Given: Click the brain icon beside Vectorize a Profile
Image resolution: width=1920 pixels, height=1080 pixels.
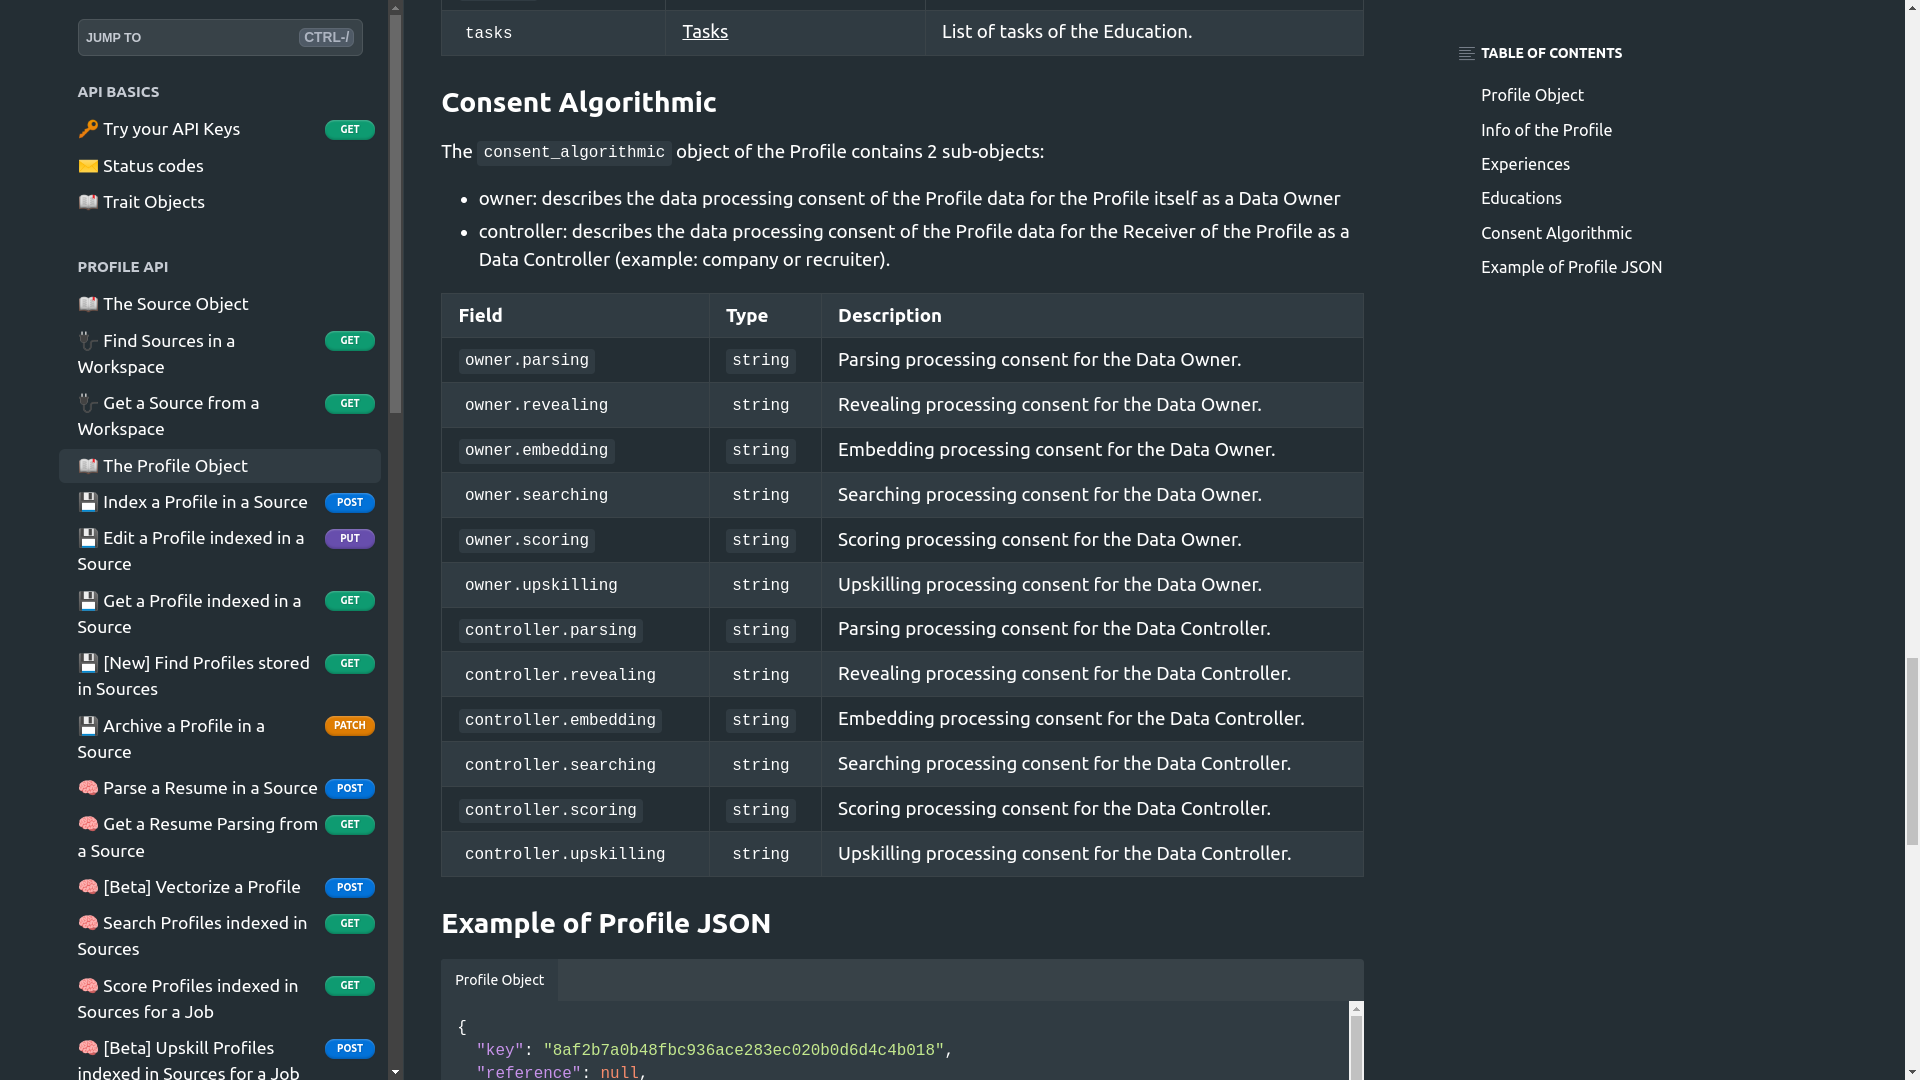Looking at the screenshot, I should click(x=88, y=887).
